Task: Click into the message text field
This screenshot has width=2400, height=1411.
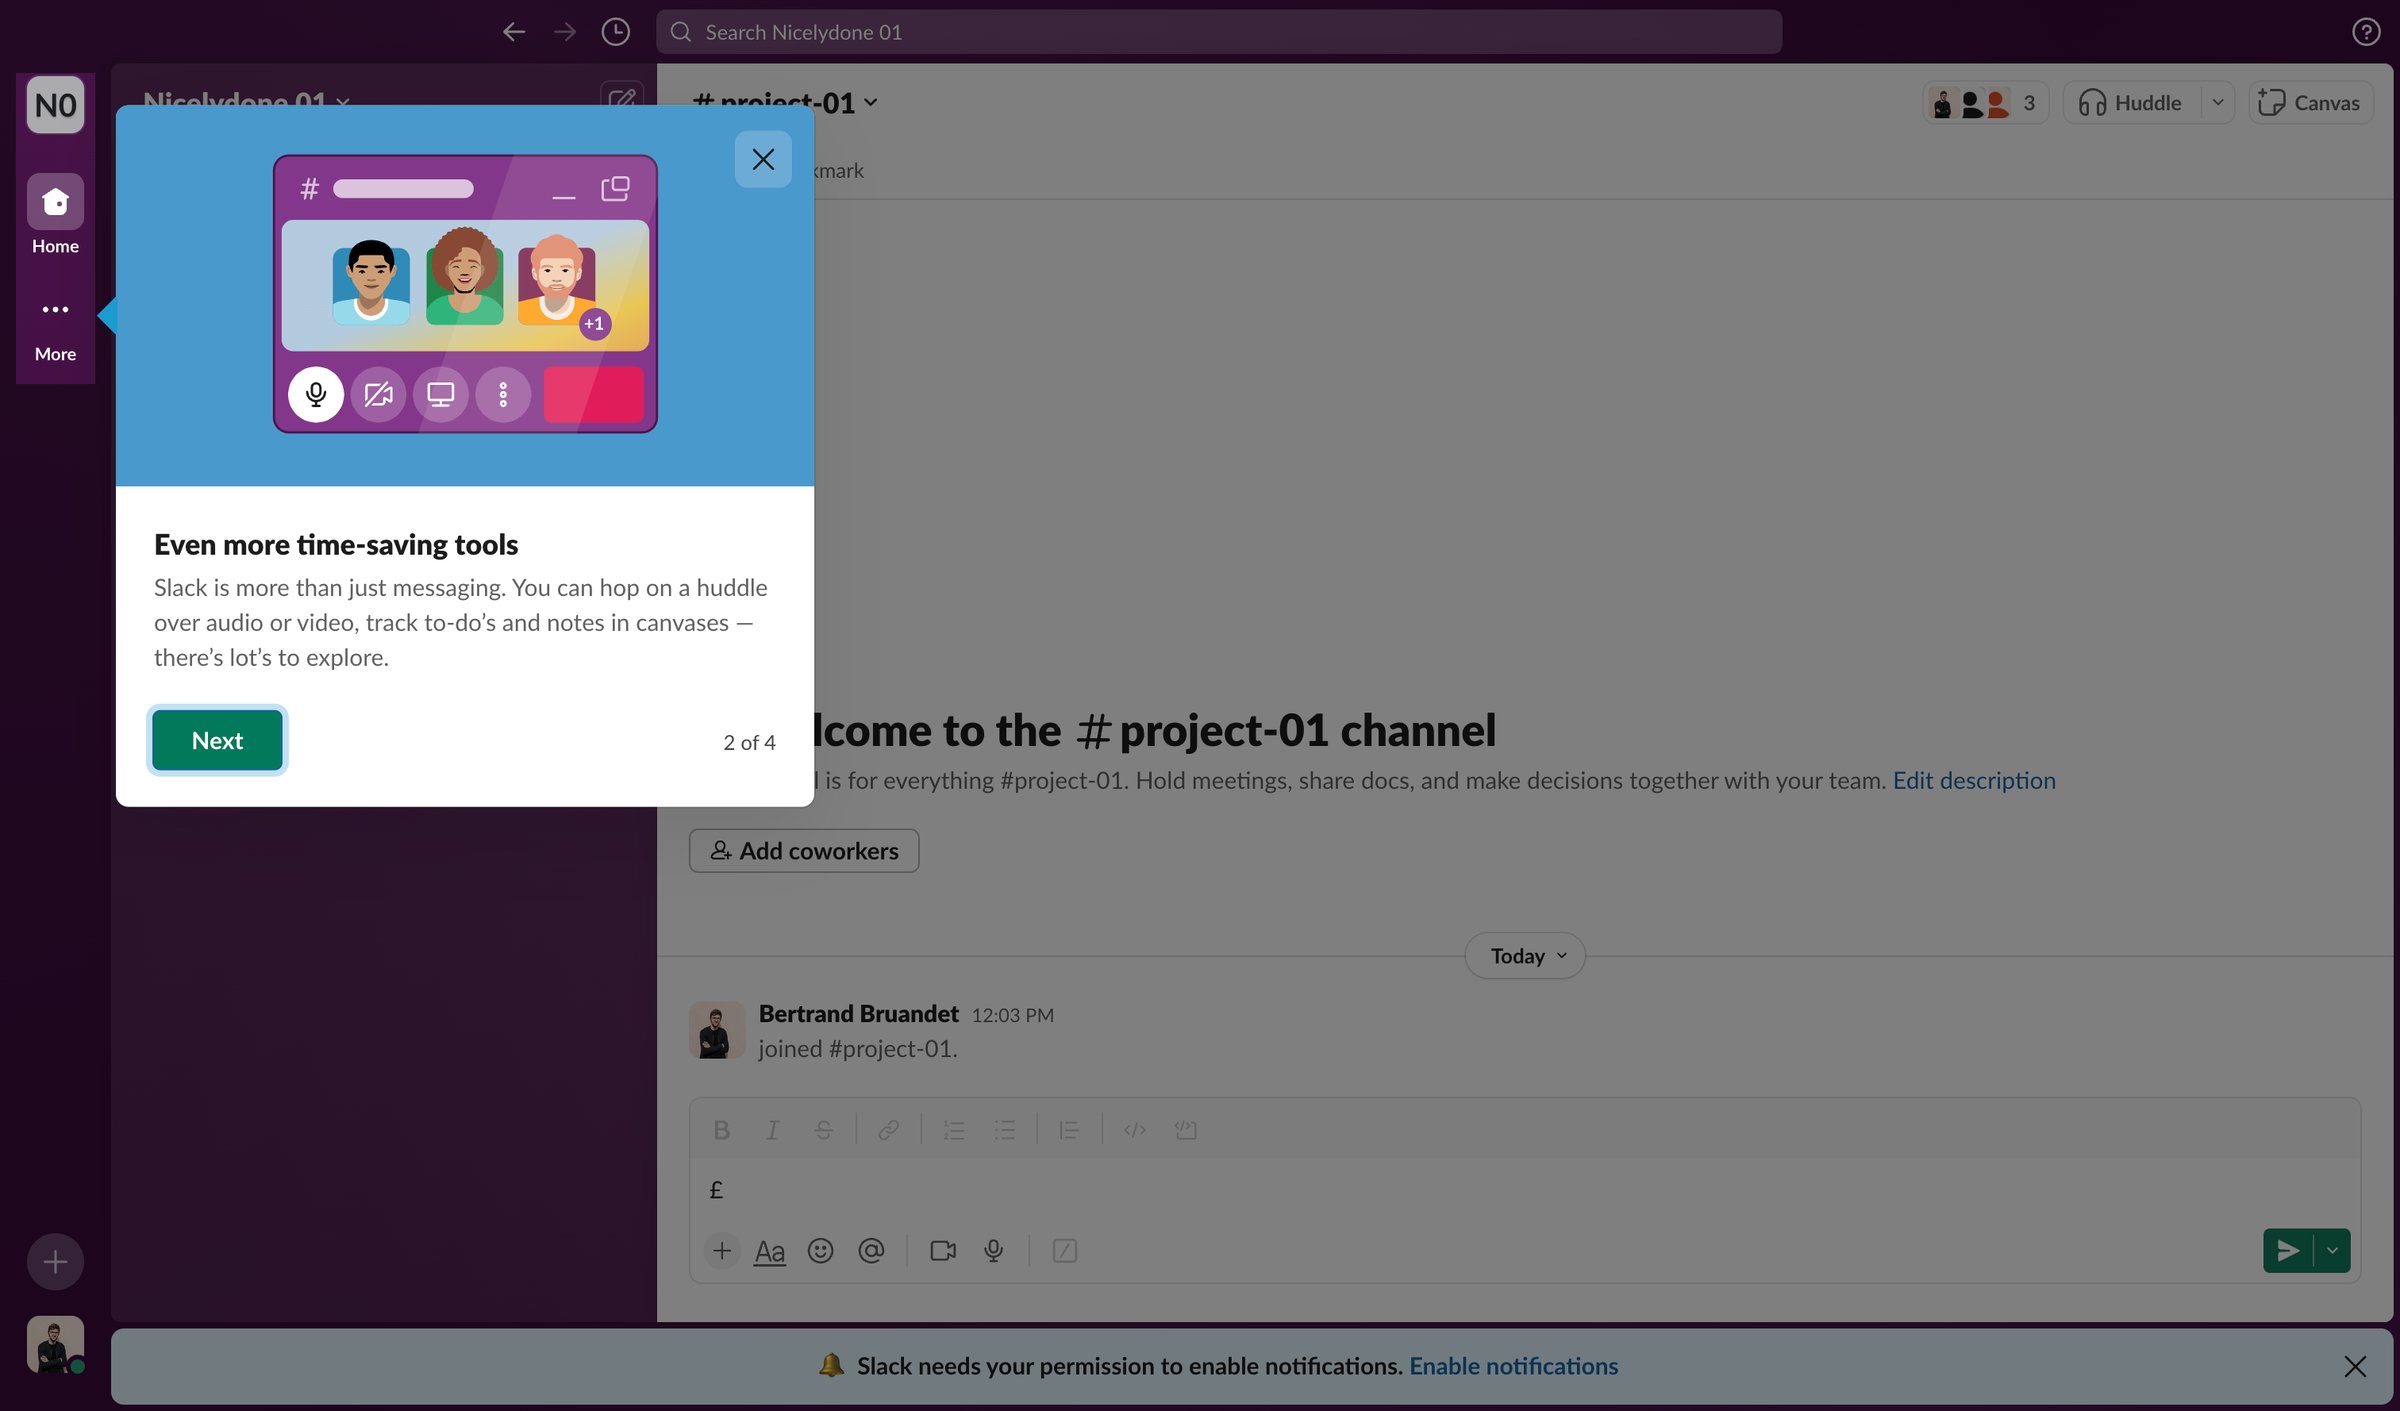Action: click(x=1525, y=1190)
